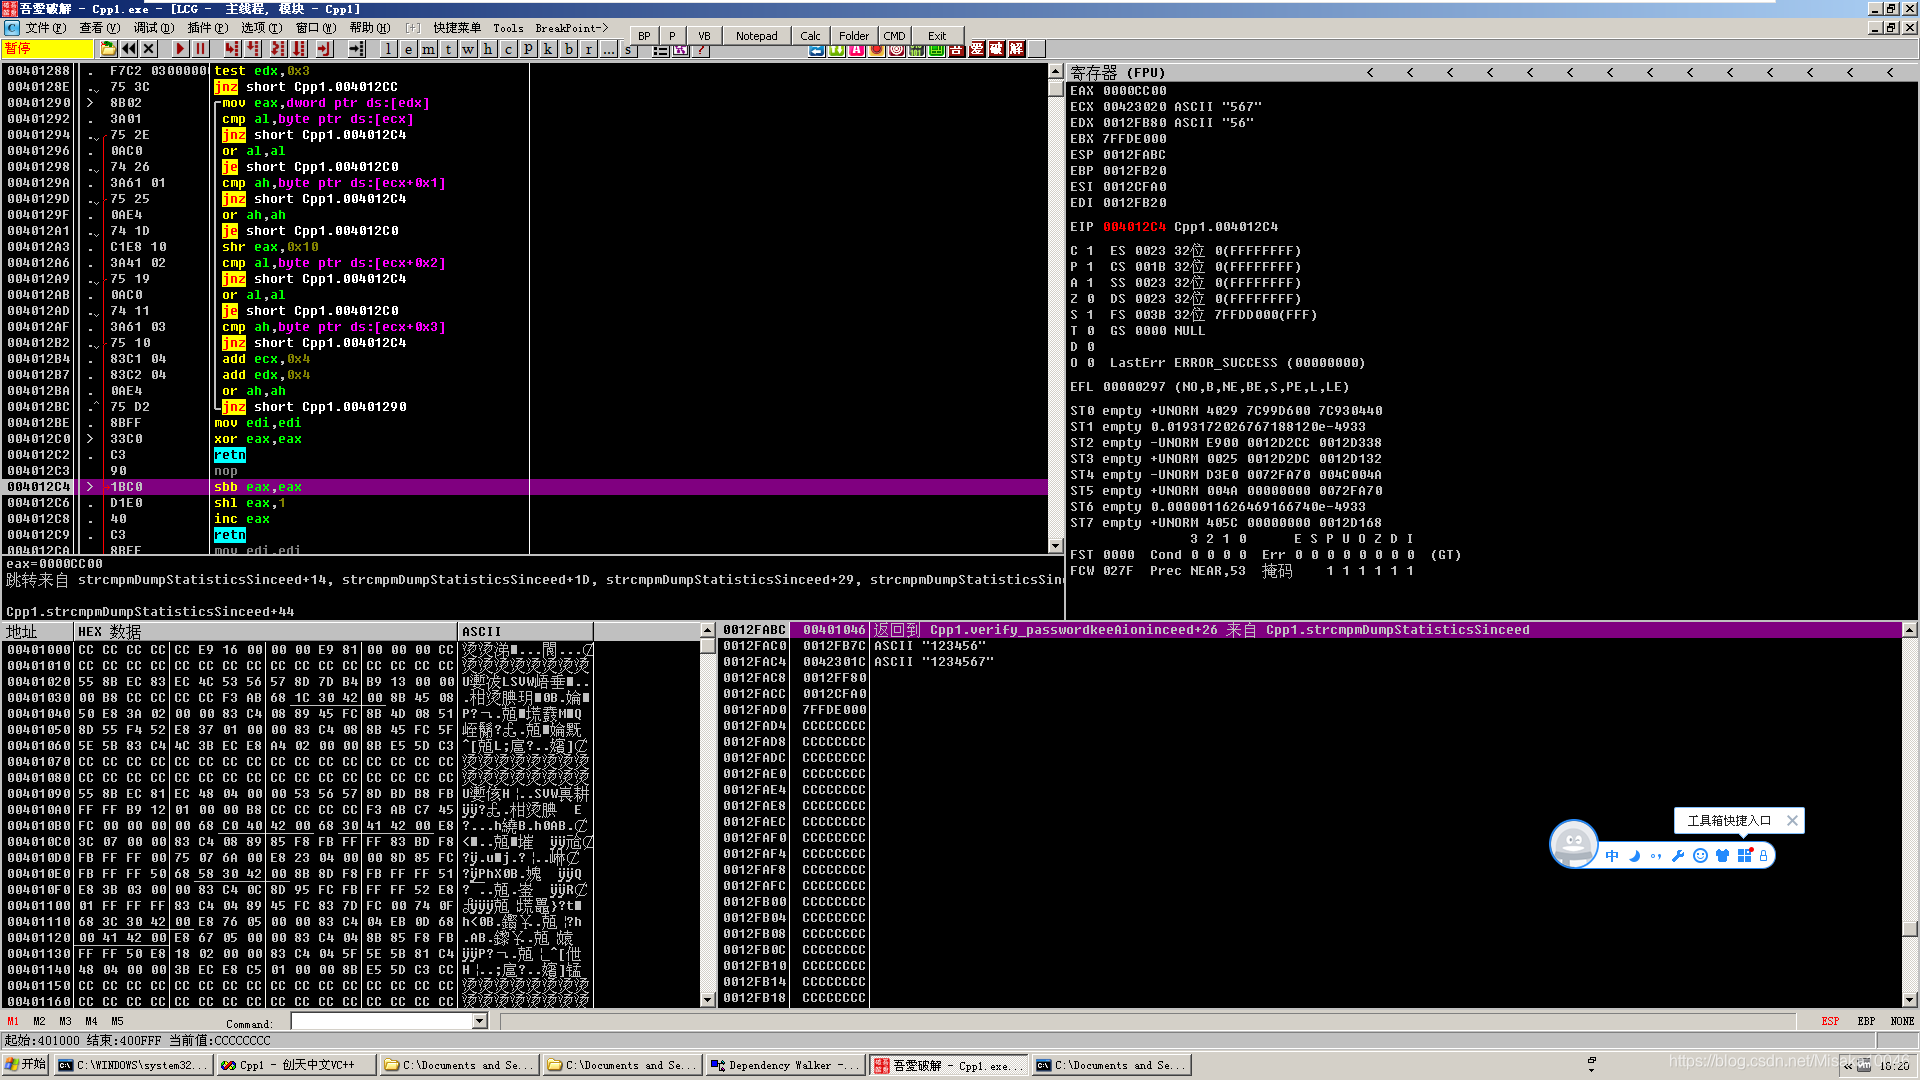The height and width of the screenshot is (1080, 1920).
Task: Run the program with the red play icon
Action: pyautogui.click(x=180, y=48)
